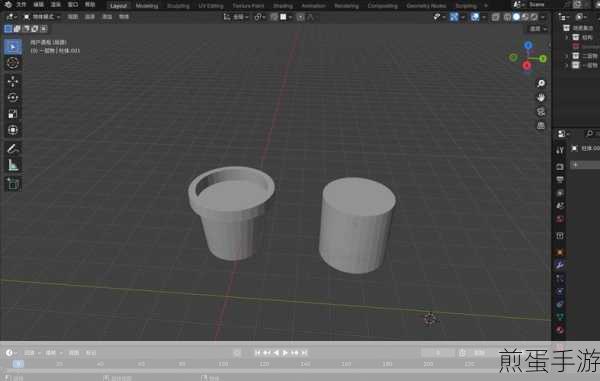Open the editor type dropdown in viewport

pyautogui.click(x=11, y=17)
